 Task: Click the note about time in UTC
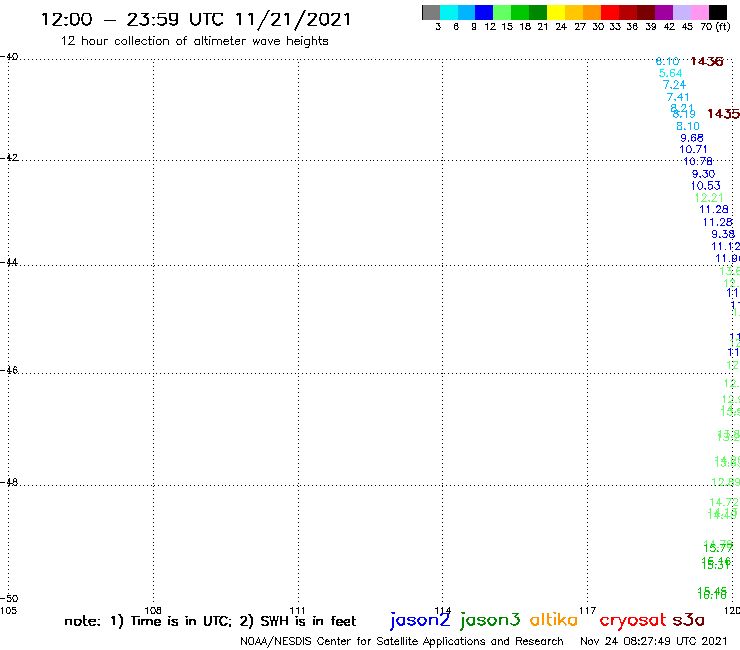(210, 621)
